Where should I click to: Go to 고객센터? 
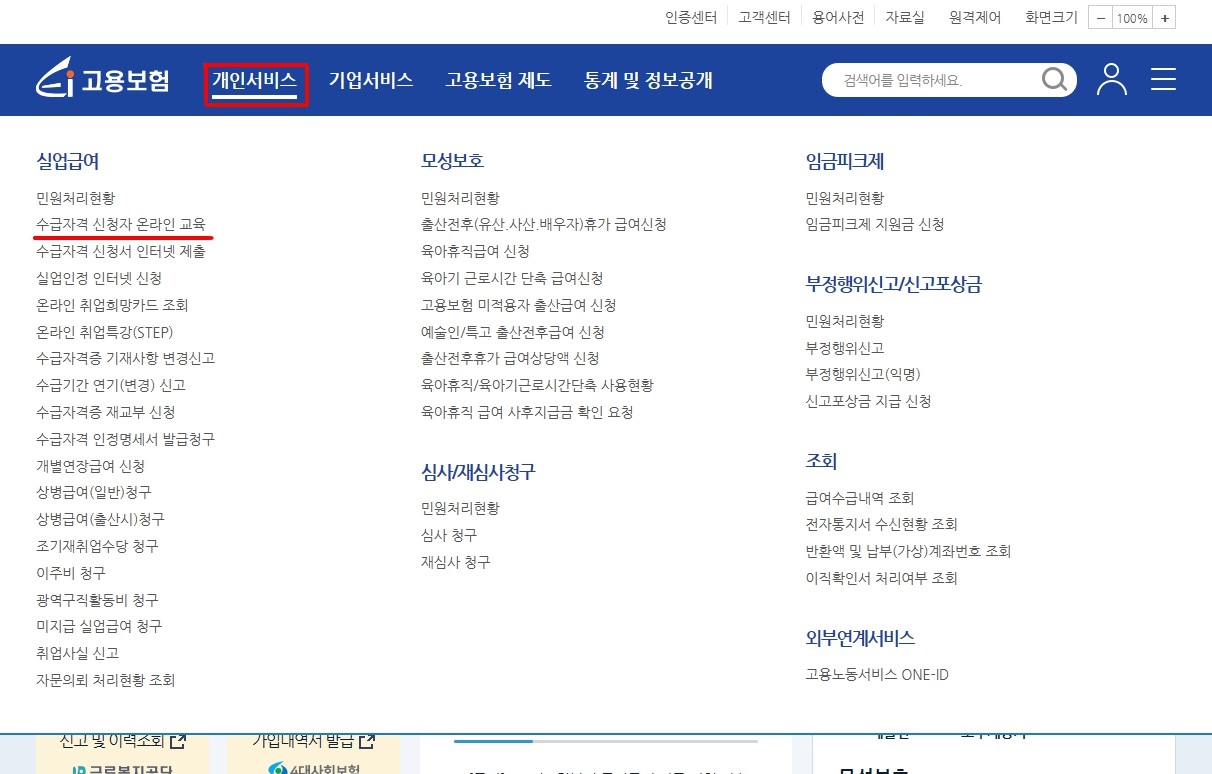tap(764, 17)
